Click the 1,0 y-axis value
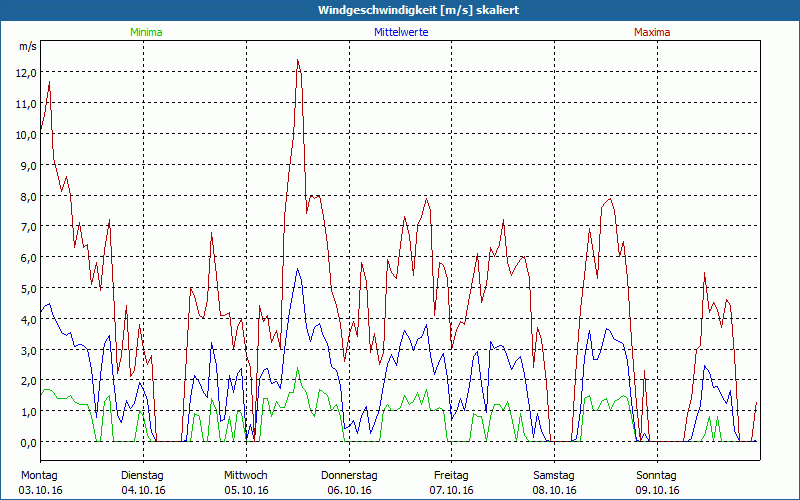 (x=29, y=412)
